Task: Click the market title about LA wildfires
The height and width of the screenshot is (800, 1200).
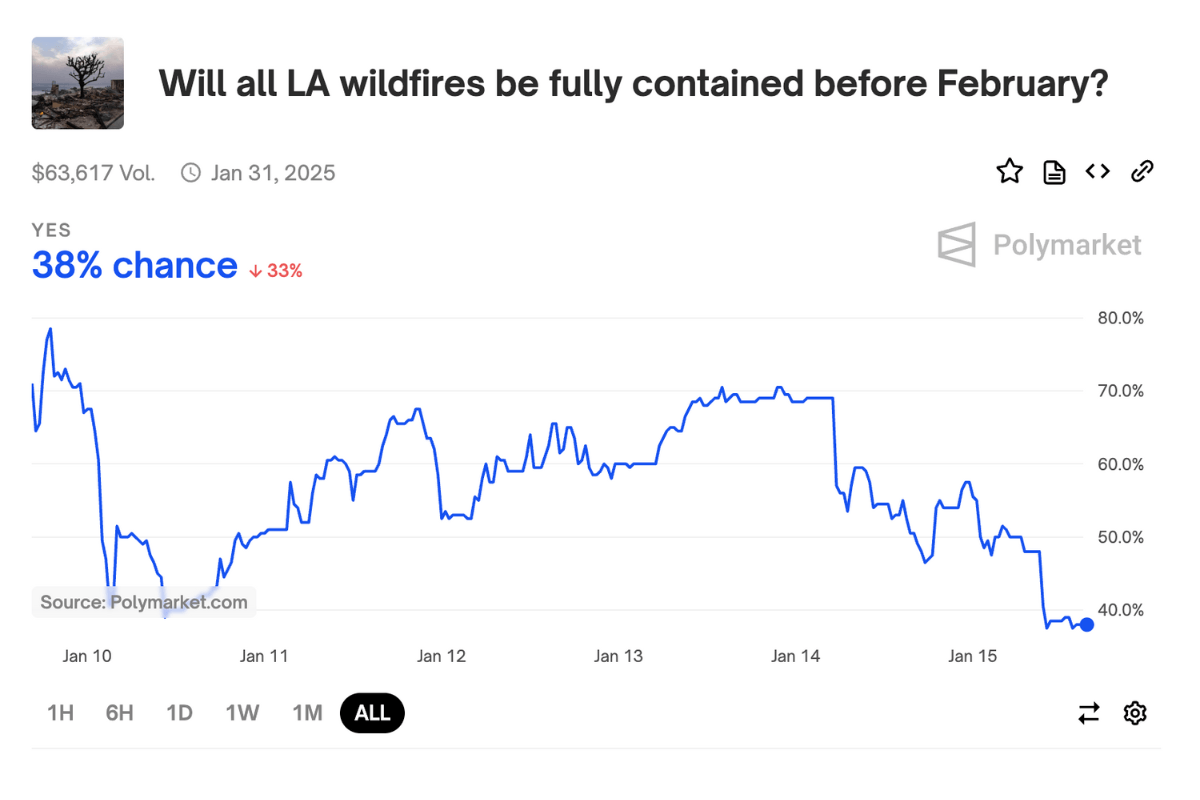Action: click(x=633, y=84)
